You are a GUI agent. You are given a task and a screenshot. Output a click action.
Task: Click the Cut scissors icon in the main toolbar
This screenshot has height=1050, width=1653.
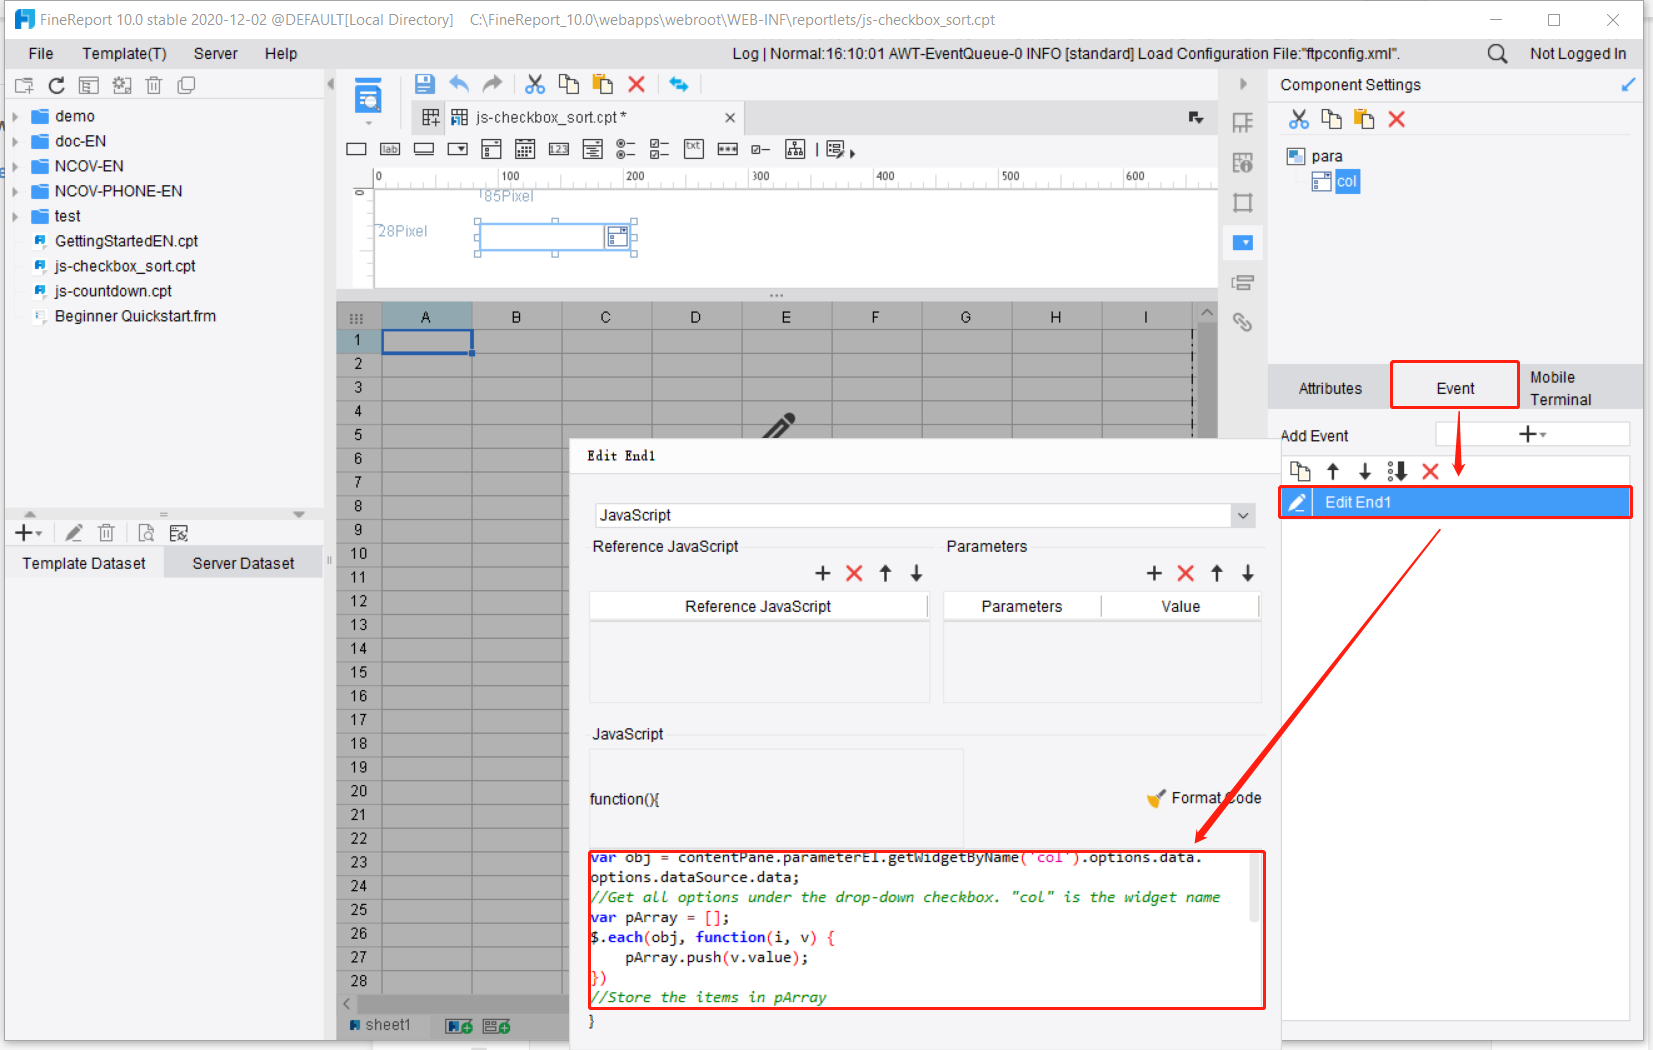pyautogui.click(x=535, y=85)
